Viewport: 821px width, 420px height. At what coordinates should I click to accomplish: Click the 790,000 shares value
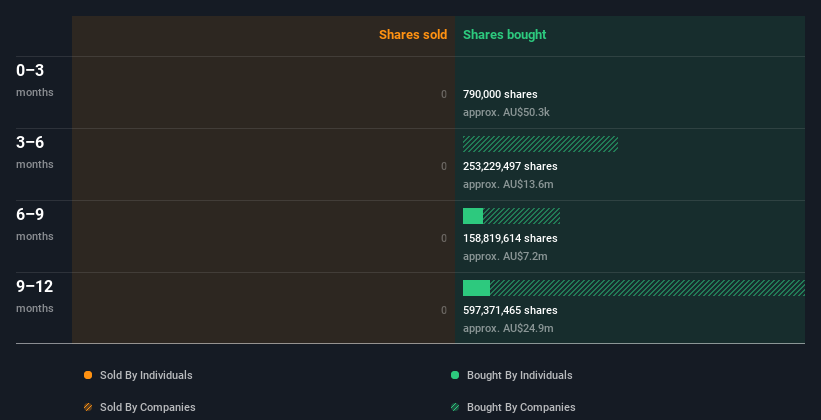click(x=500, y=94)
